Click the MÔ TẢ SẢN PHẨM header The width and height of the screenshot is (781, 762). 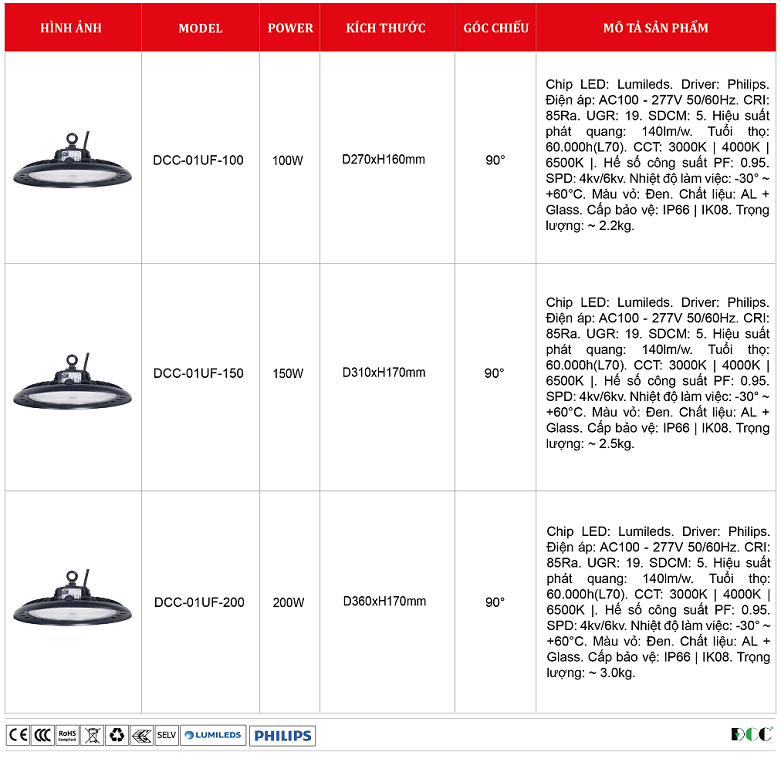tap(656, 28)
